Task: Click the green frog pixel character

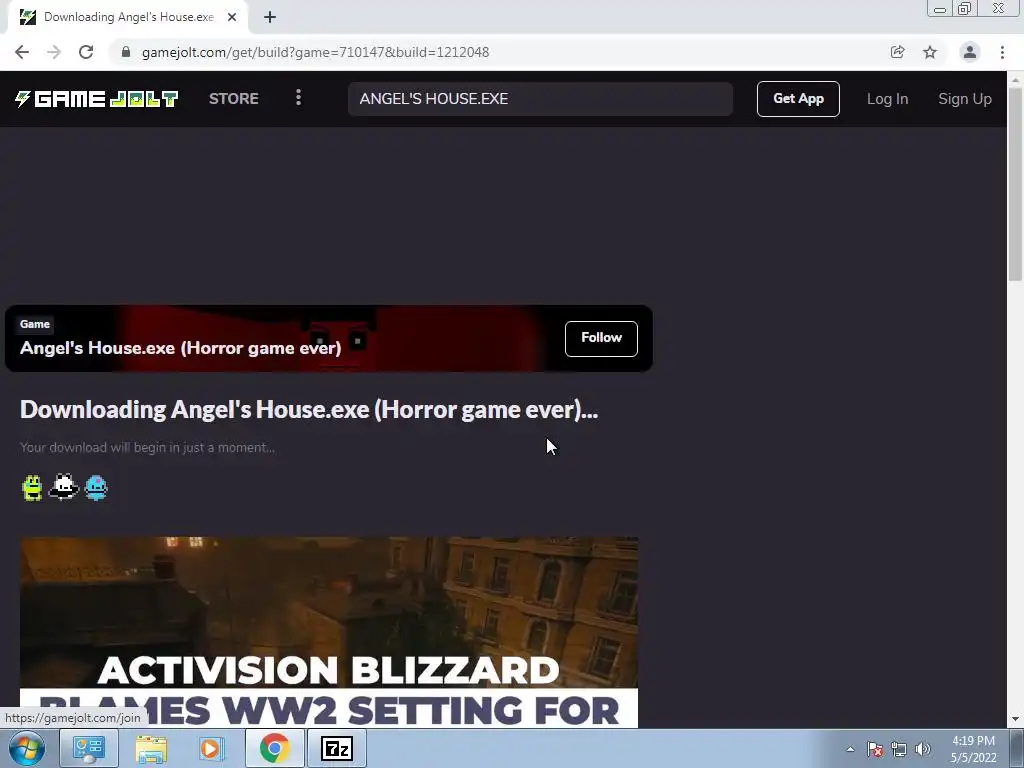Action: [32, 487]
